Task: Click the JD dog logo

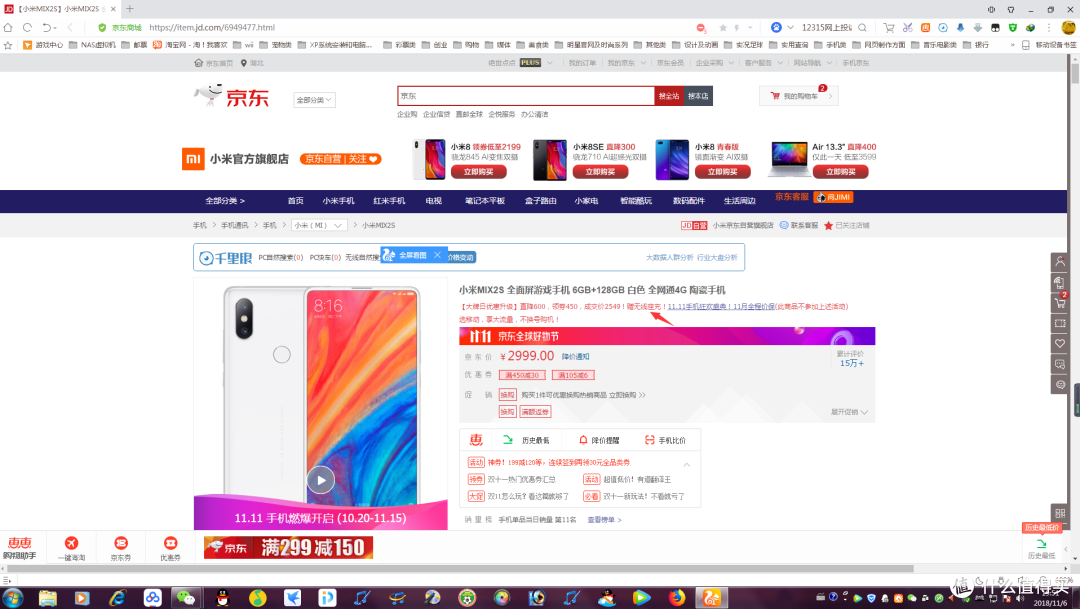Action: pyautogui.click(x=232, y=96)
